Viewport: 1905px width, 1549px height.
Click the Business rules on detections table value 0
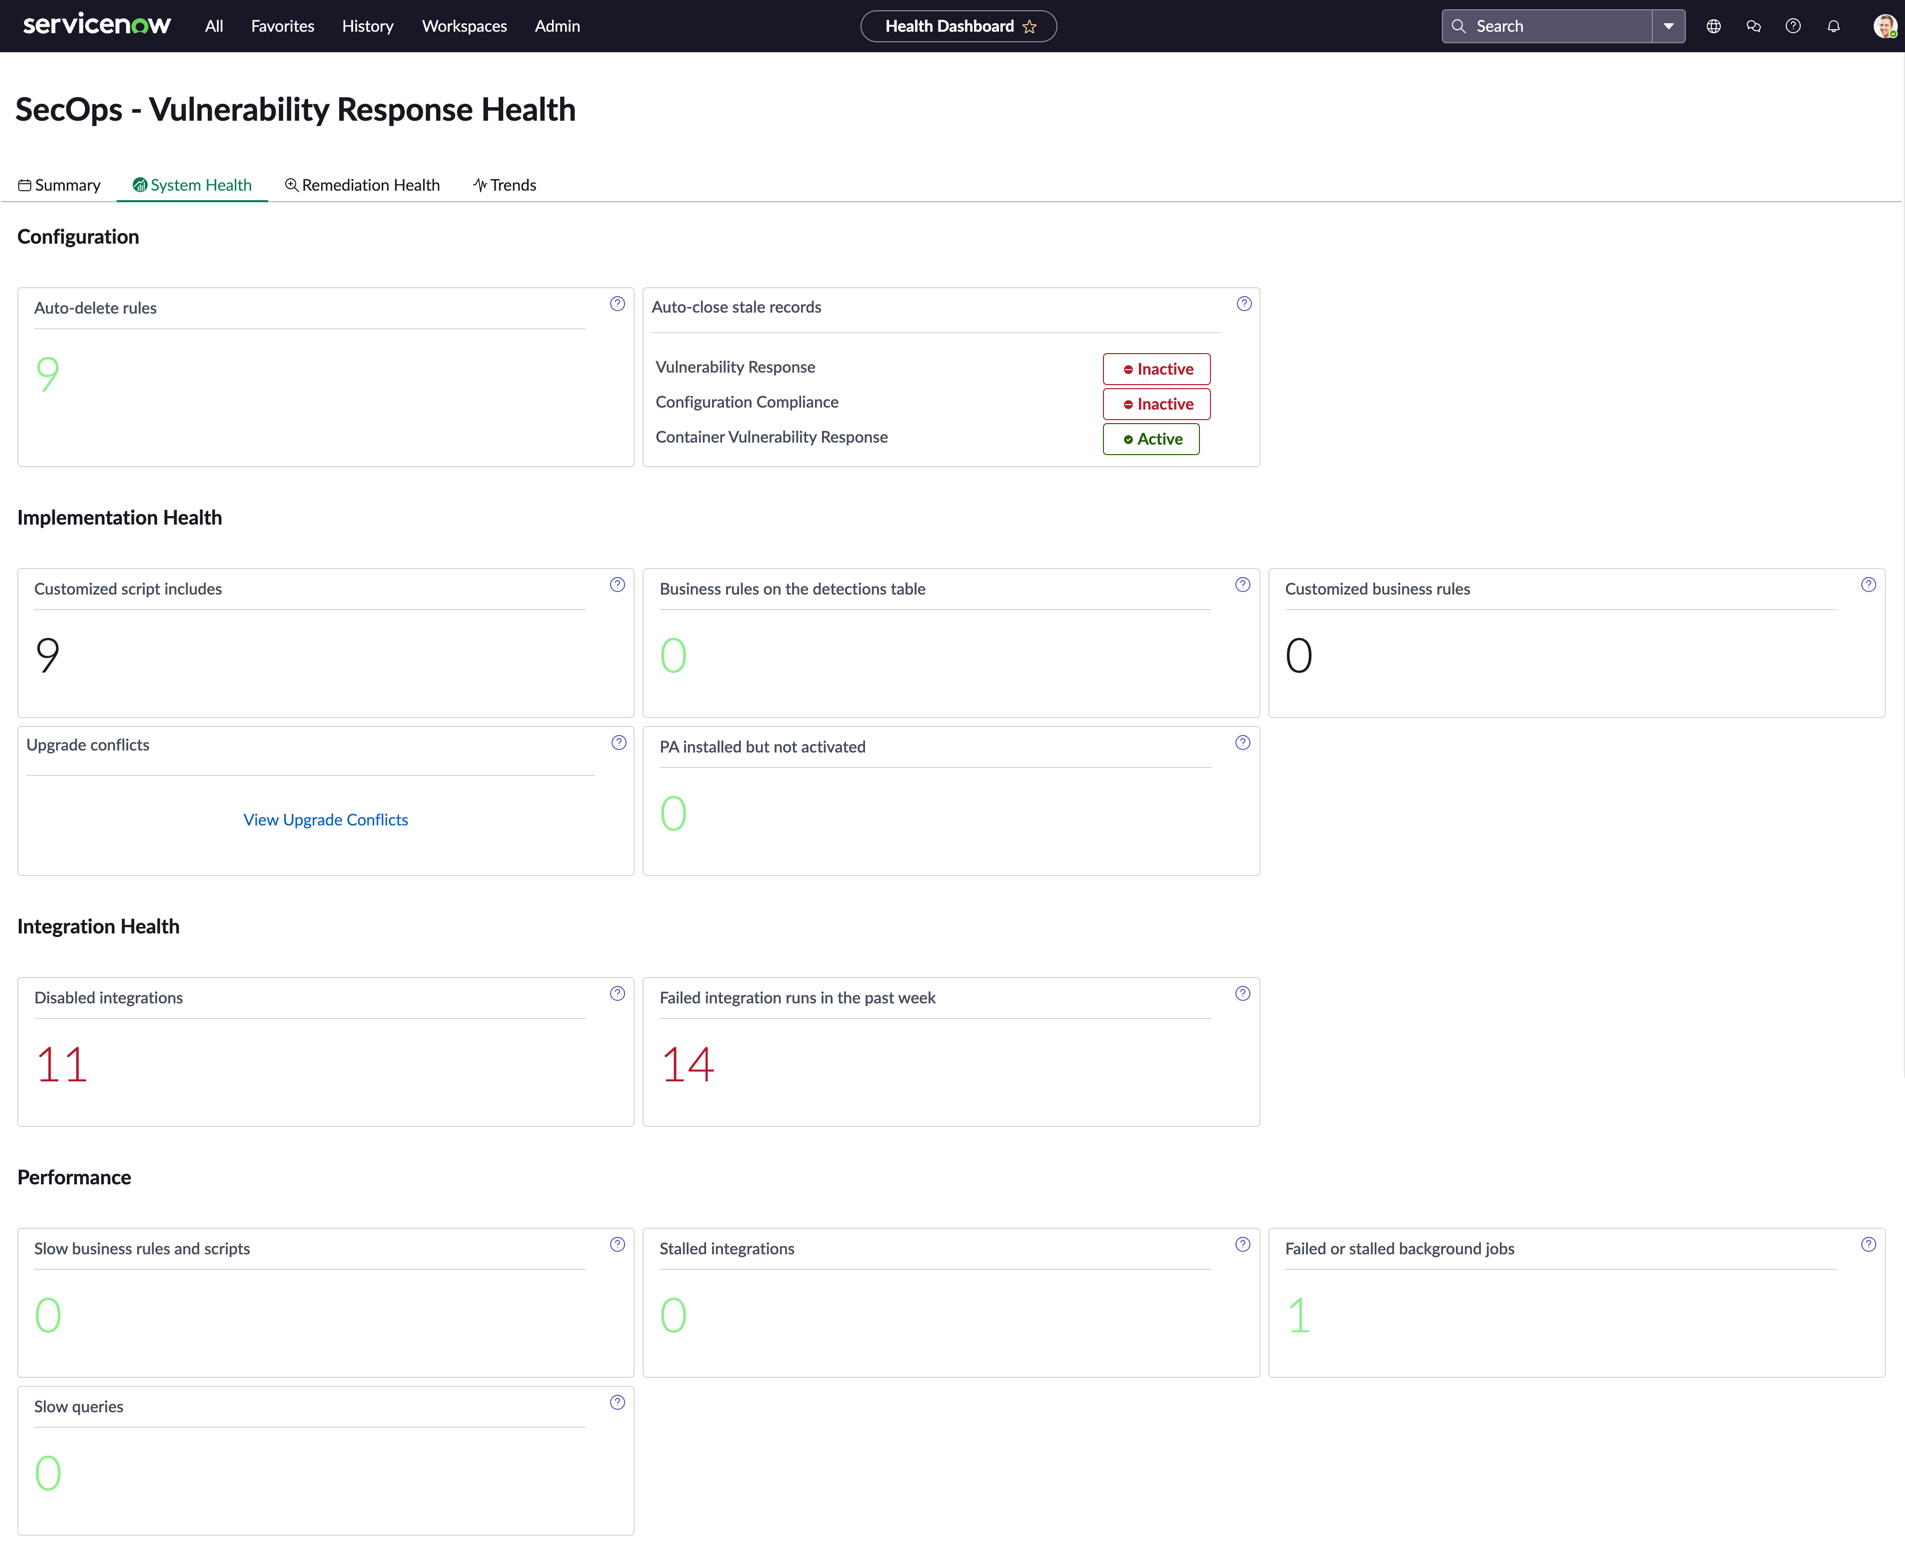point(673,655)
